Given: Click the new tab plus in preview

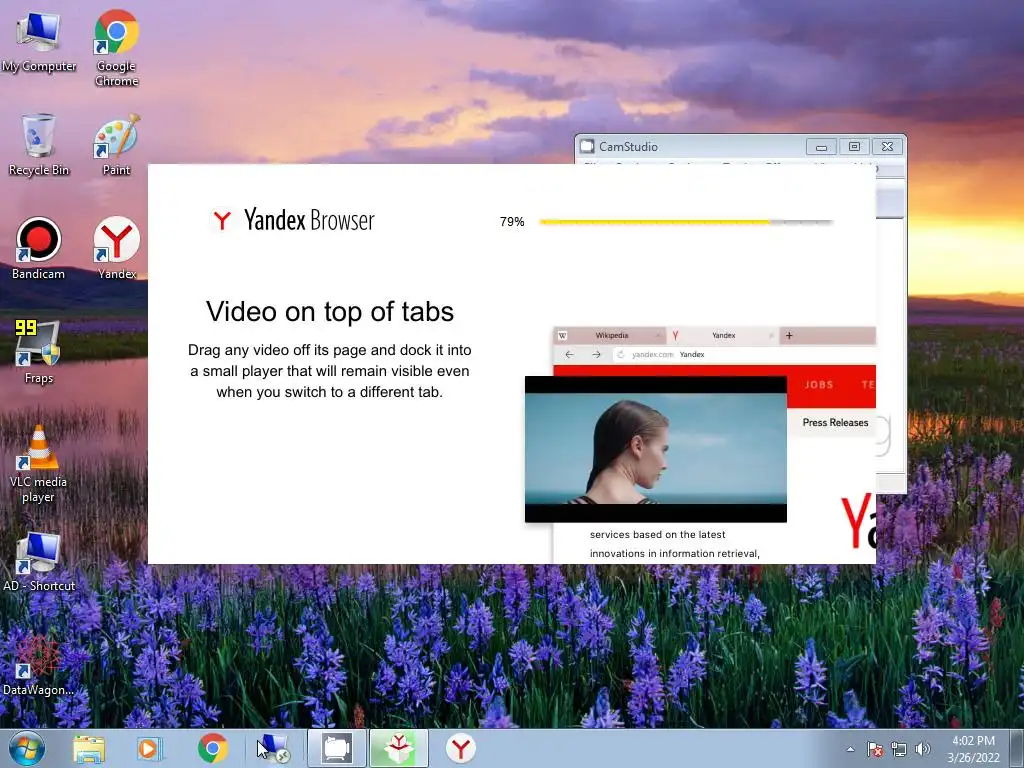Looking at the screenshot, I should point(789,336).
